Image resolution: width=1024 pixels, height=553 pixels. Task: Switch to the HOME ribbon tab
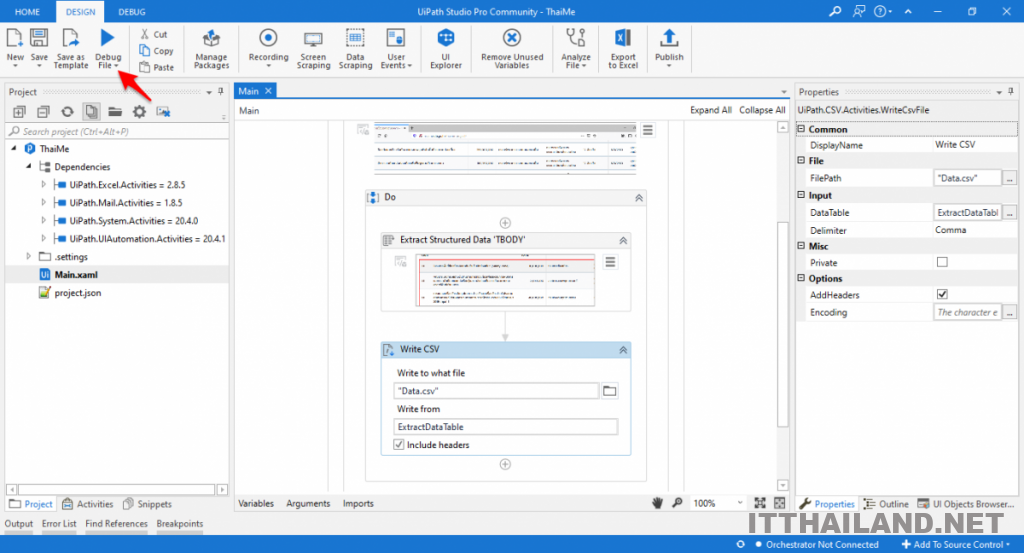click(27, 12)
